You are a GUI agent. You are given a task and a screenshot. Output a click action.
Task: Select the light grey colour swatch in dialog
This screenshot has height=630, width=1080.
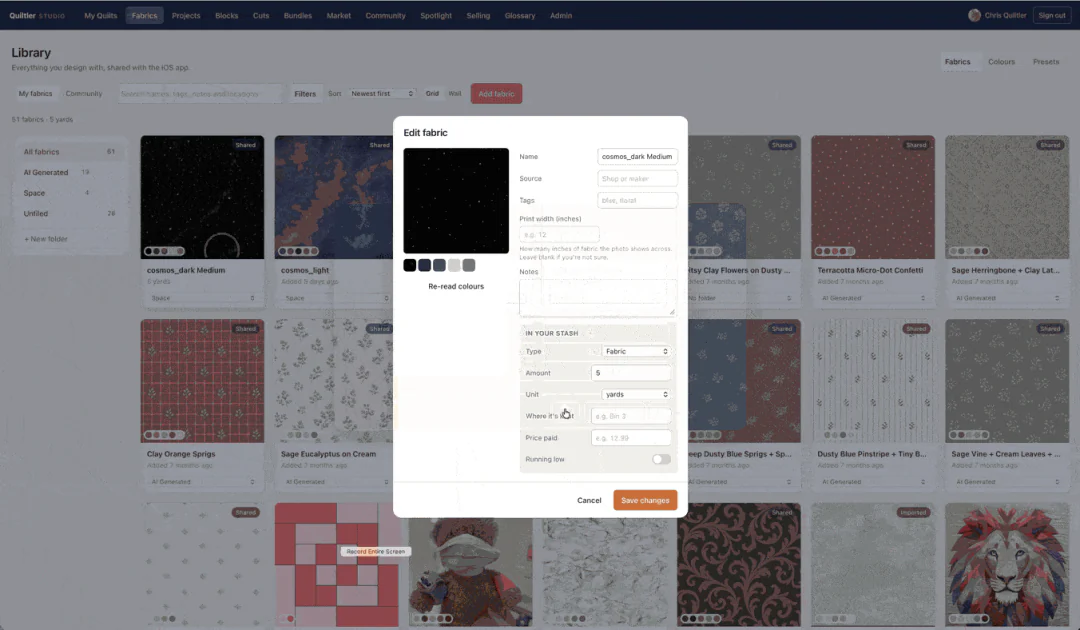[454, 265]
